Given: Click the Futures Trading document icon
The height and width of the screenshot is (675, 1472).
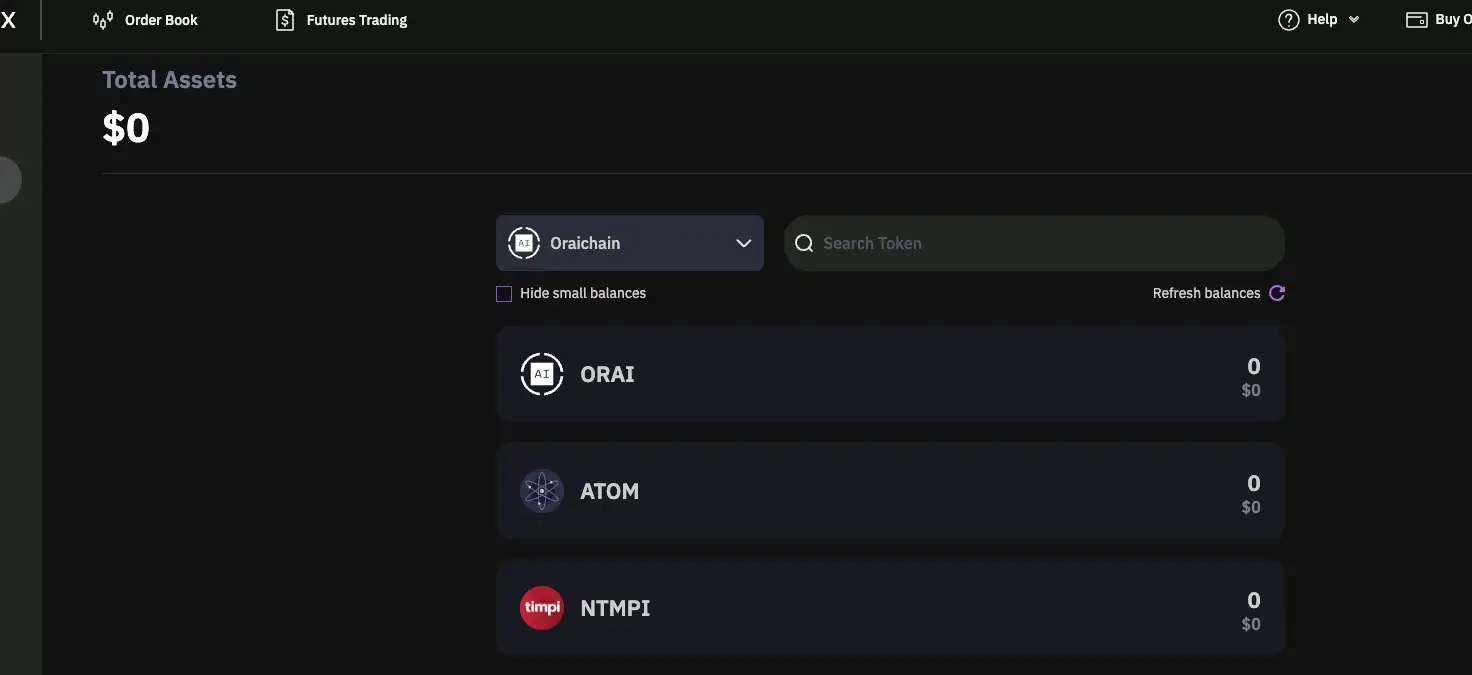Looking at the screenshot, I should pos(285,20).
